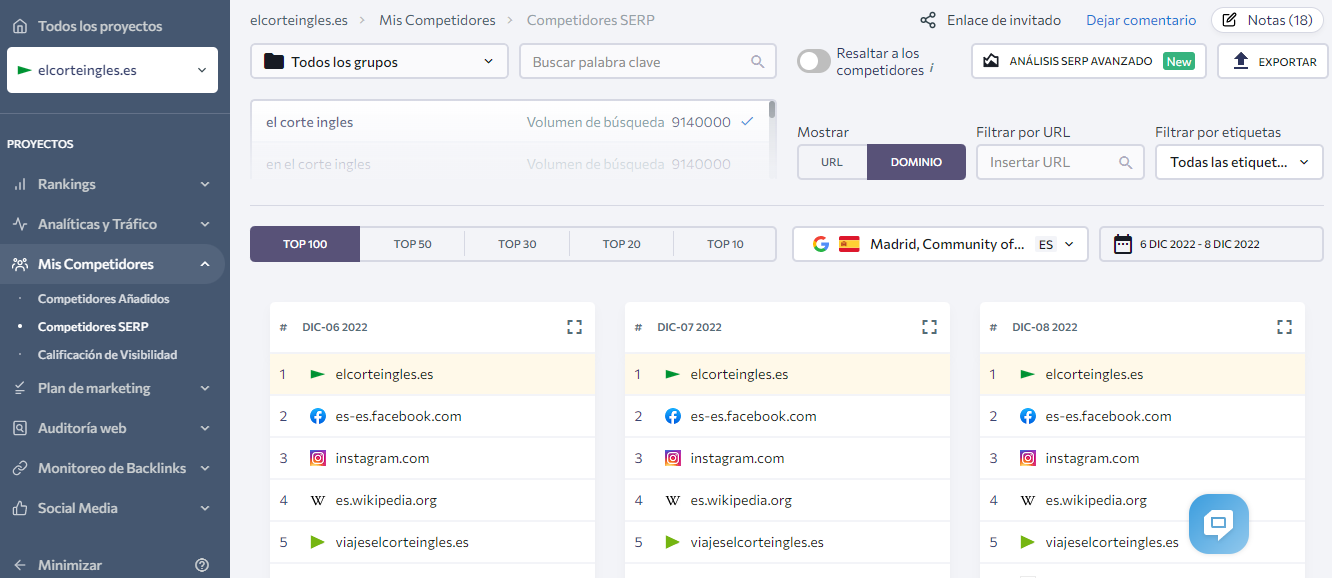Go to Mis Competidores breadcrumb
This screenshot has width=1332, height=578.
[x=435, y=20]
